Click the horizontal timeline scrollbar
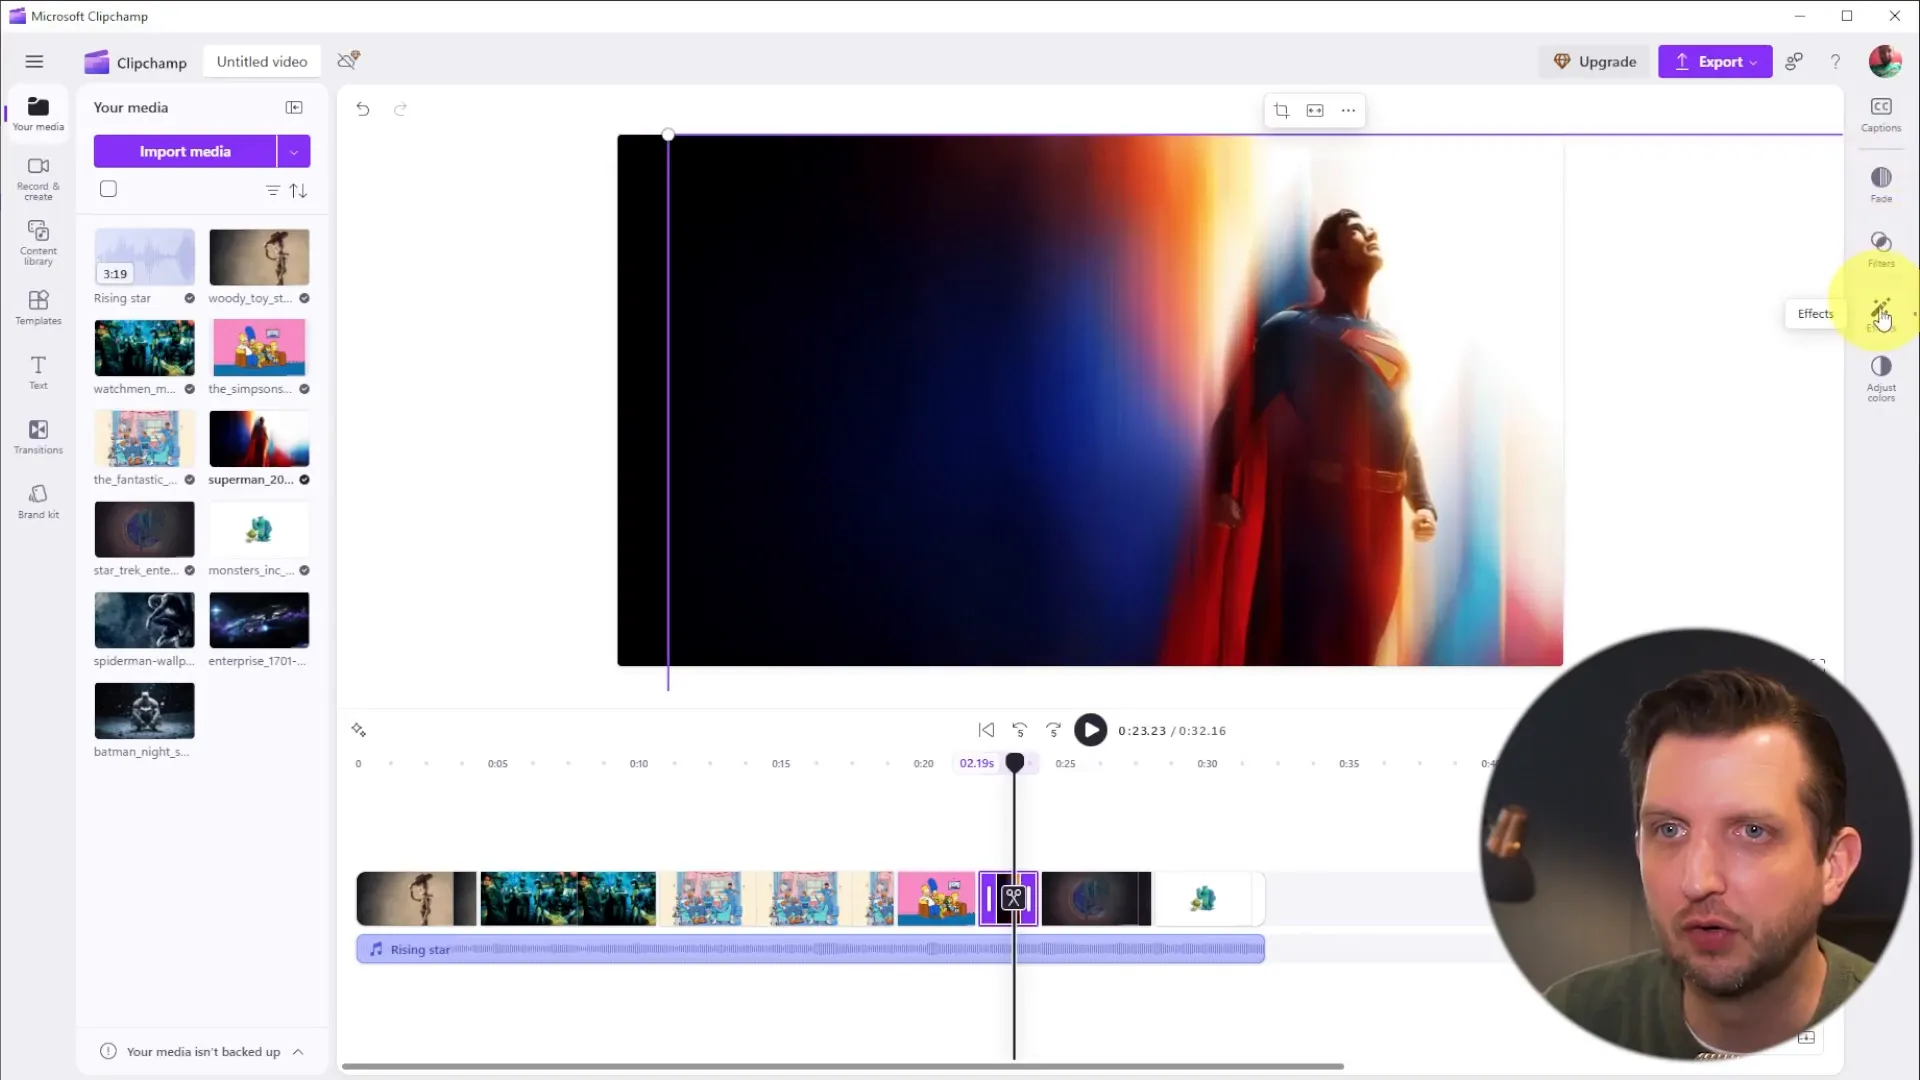 click(x=842, y=1066)
